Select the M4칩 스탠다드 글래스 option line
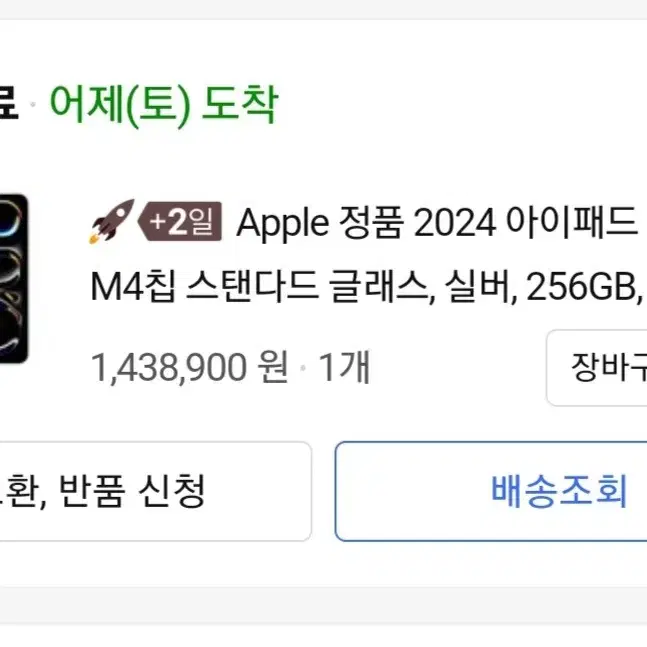This screenshot has height=647, width=647. [262, 286]
